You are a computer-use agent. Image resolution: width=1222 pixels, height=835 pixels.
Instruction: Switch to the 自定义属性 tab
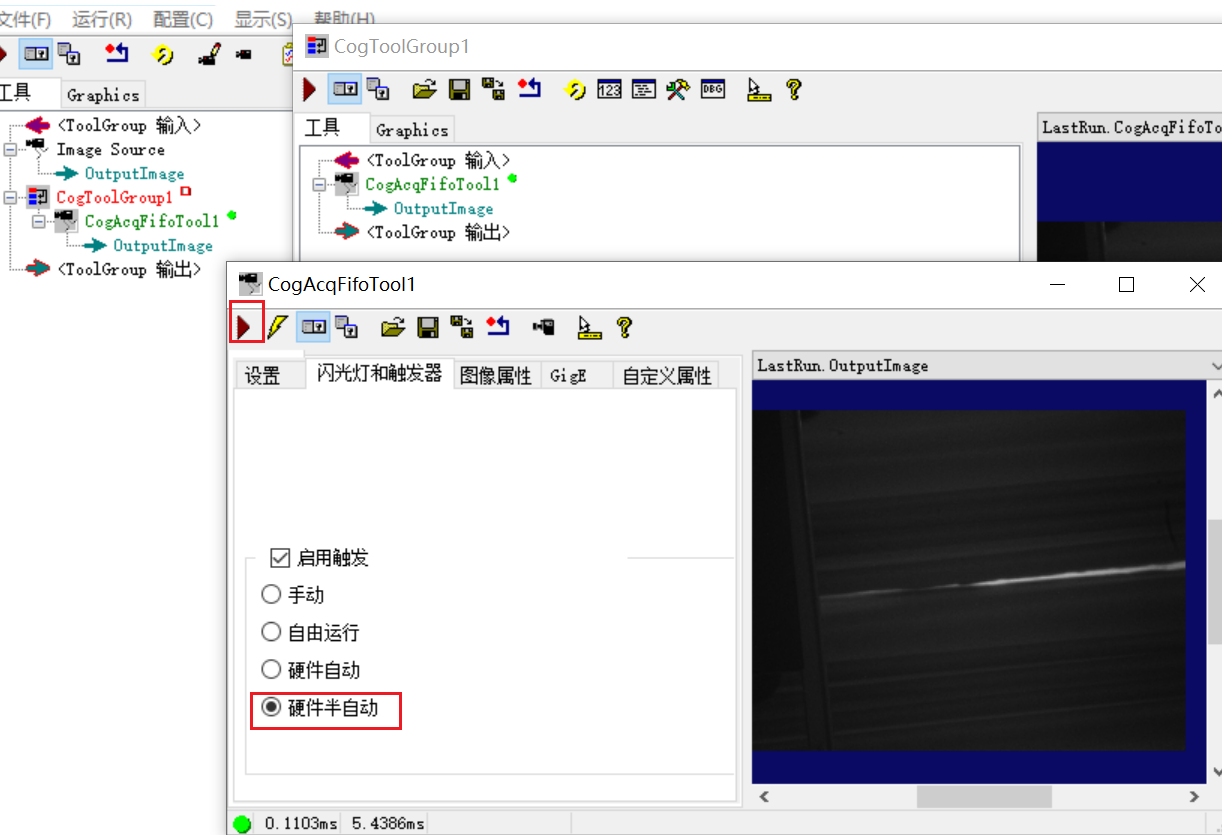(667, 376)
